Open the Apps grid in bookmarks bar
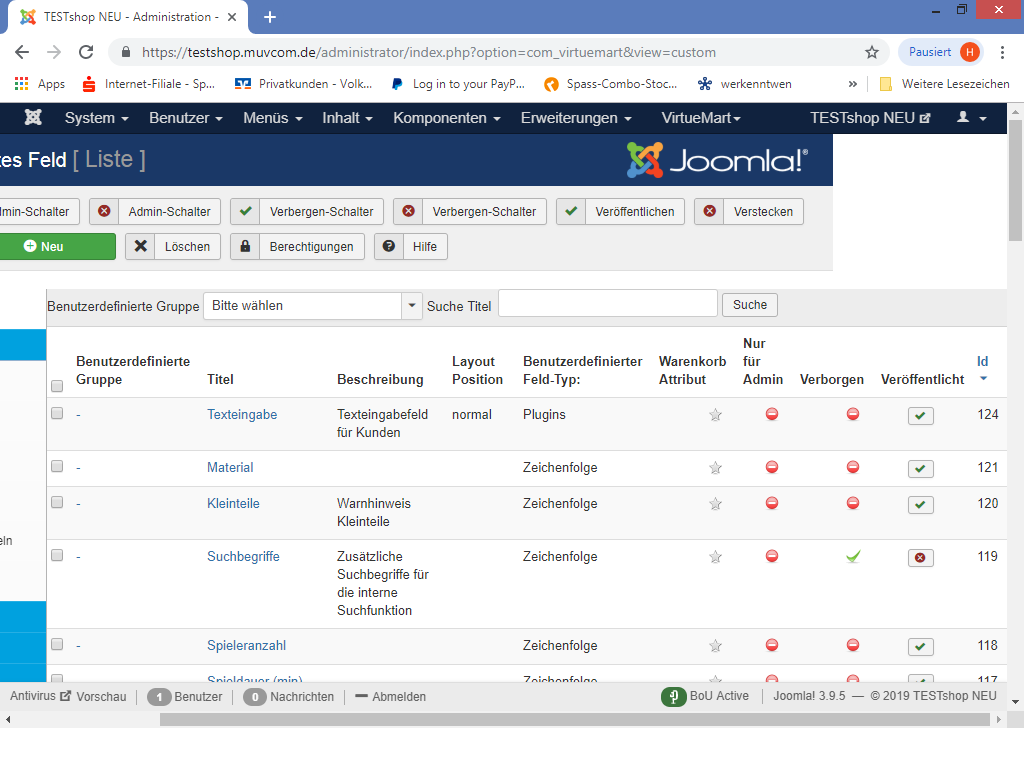 point(22,84)
